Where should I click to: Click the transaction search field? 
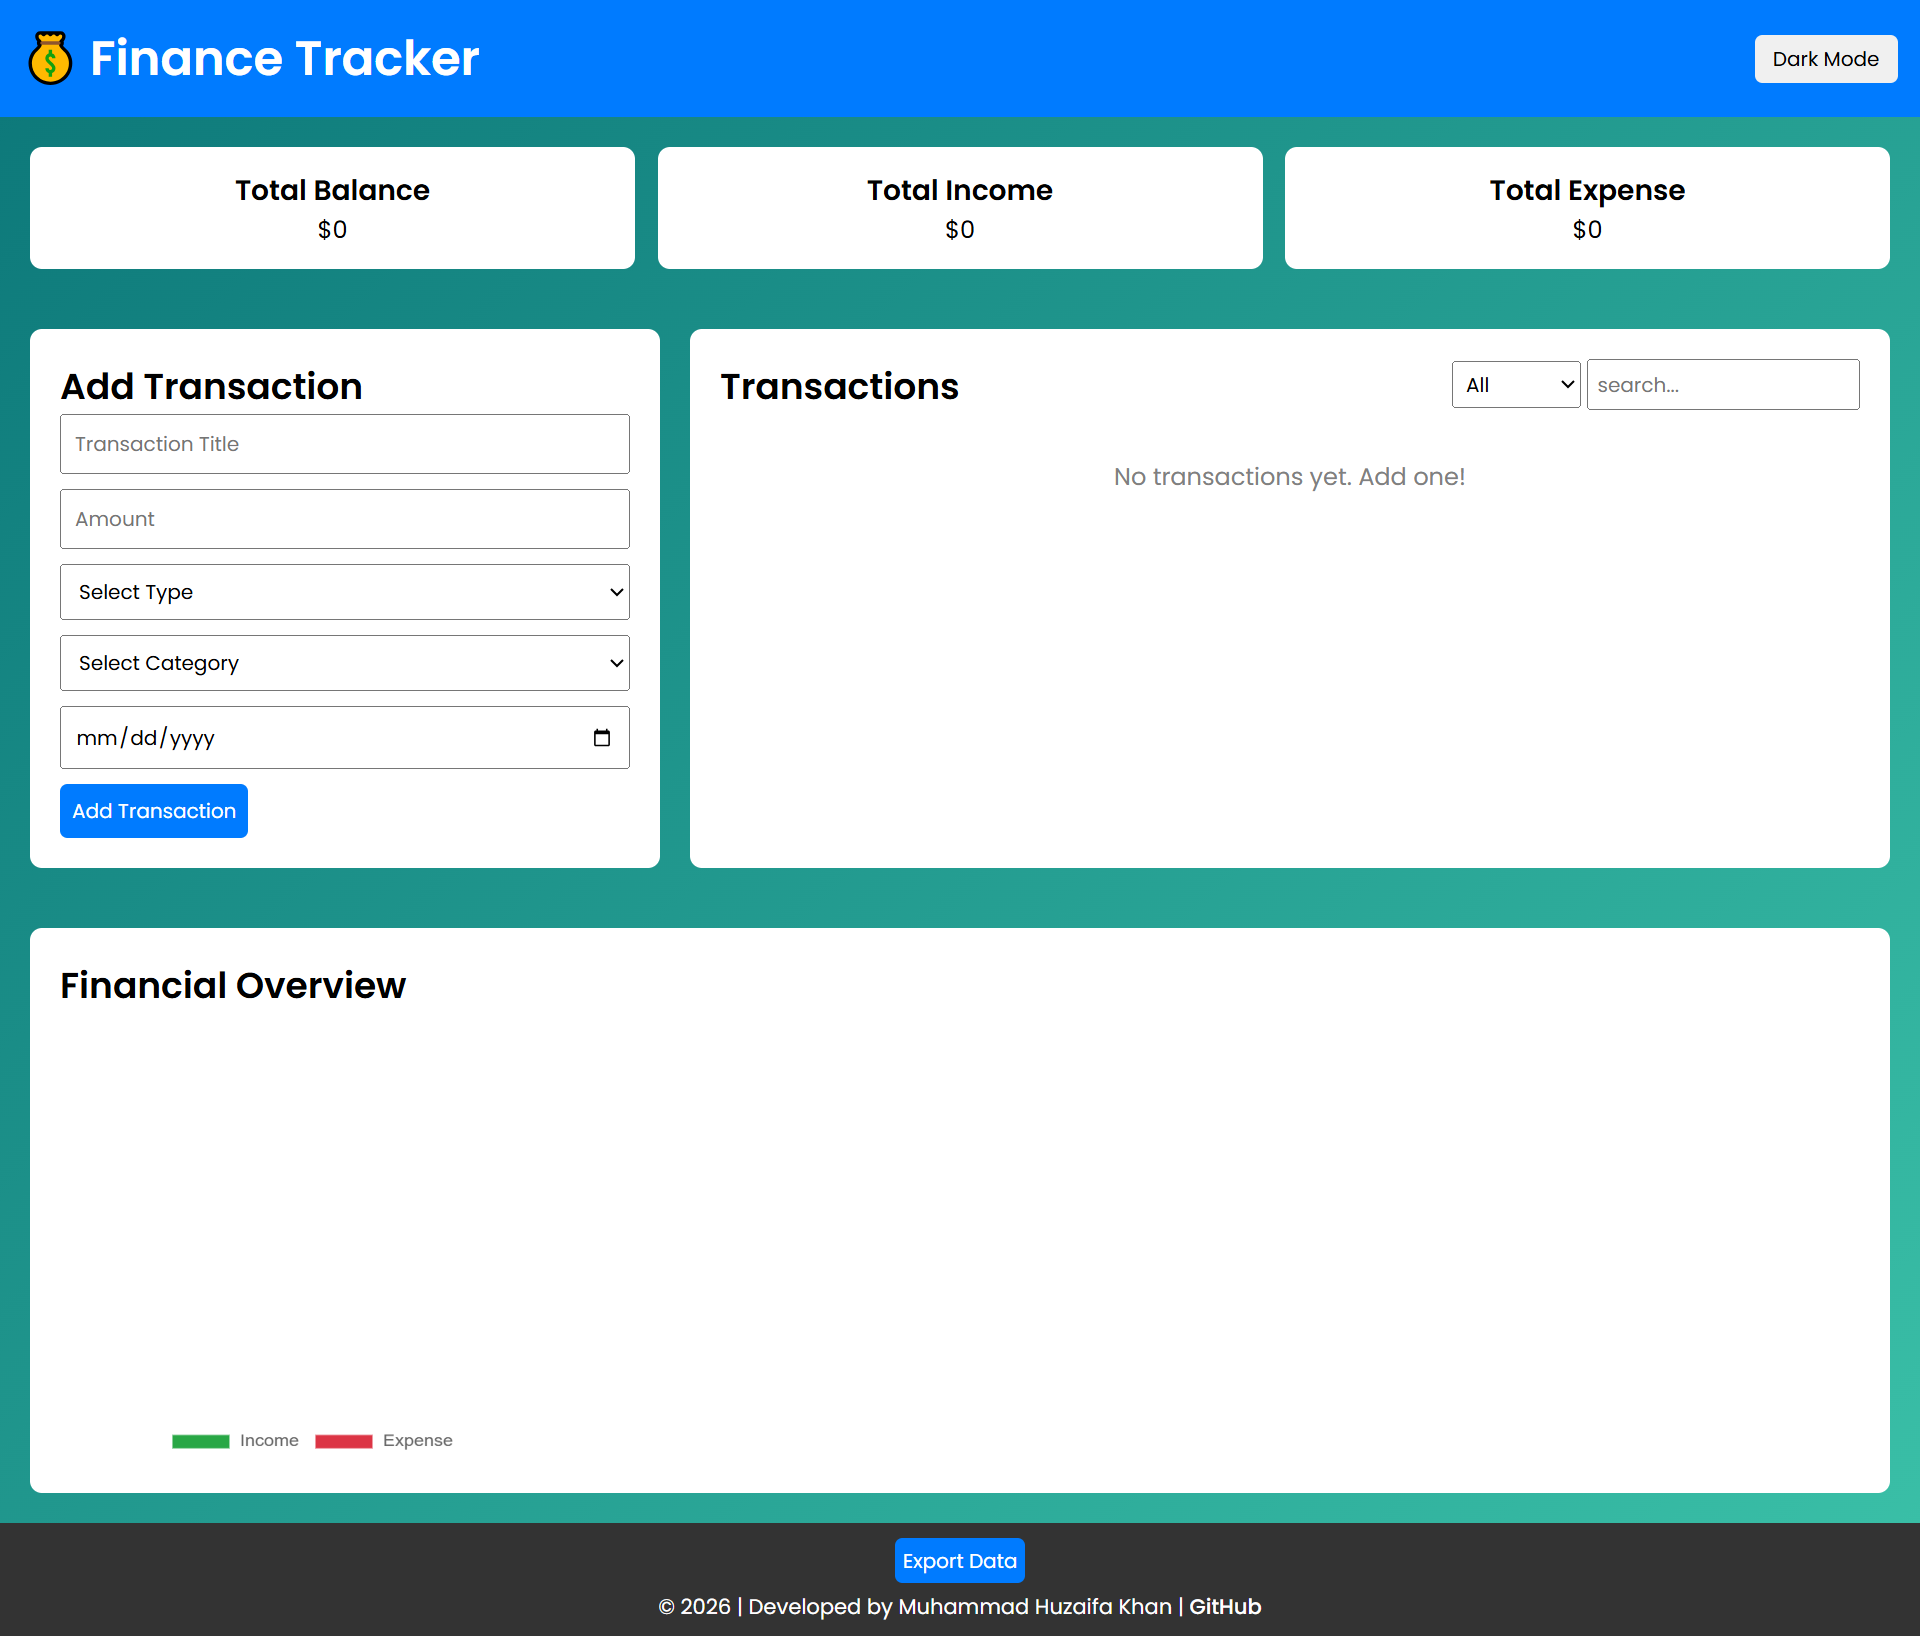1722,384
